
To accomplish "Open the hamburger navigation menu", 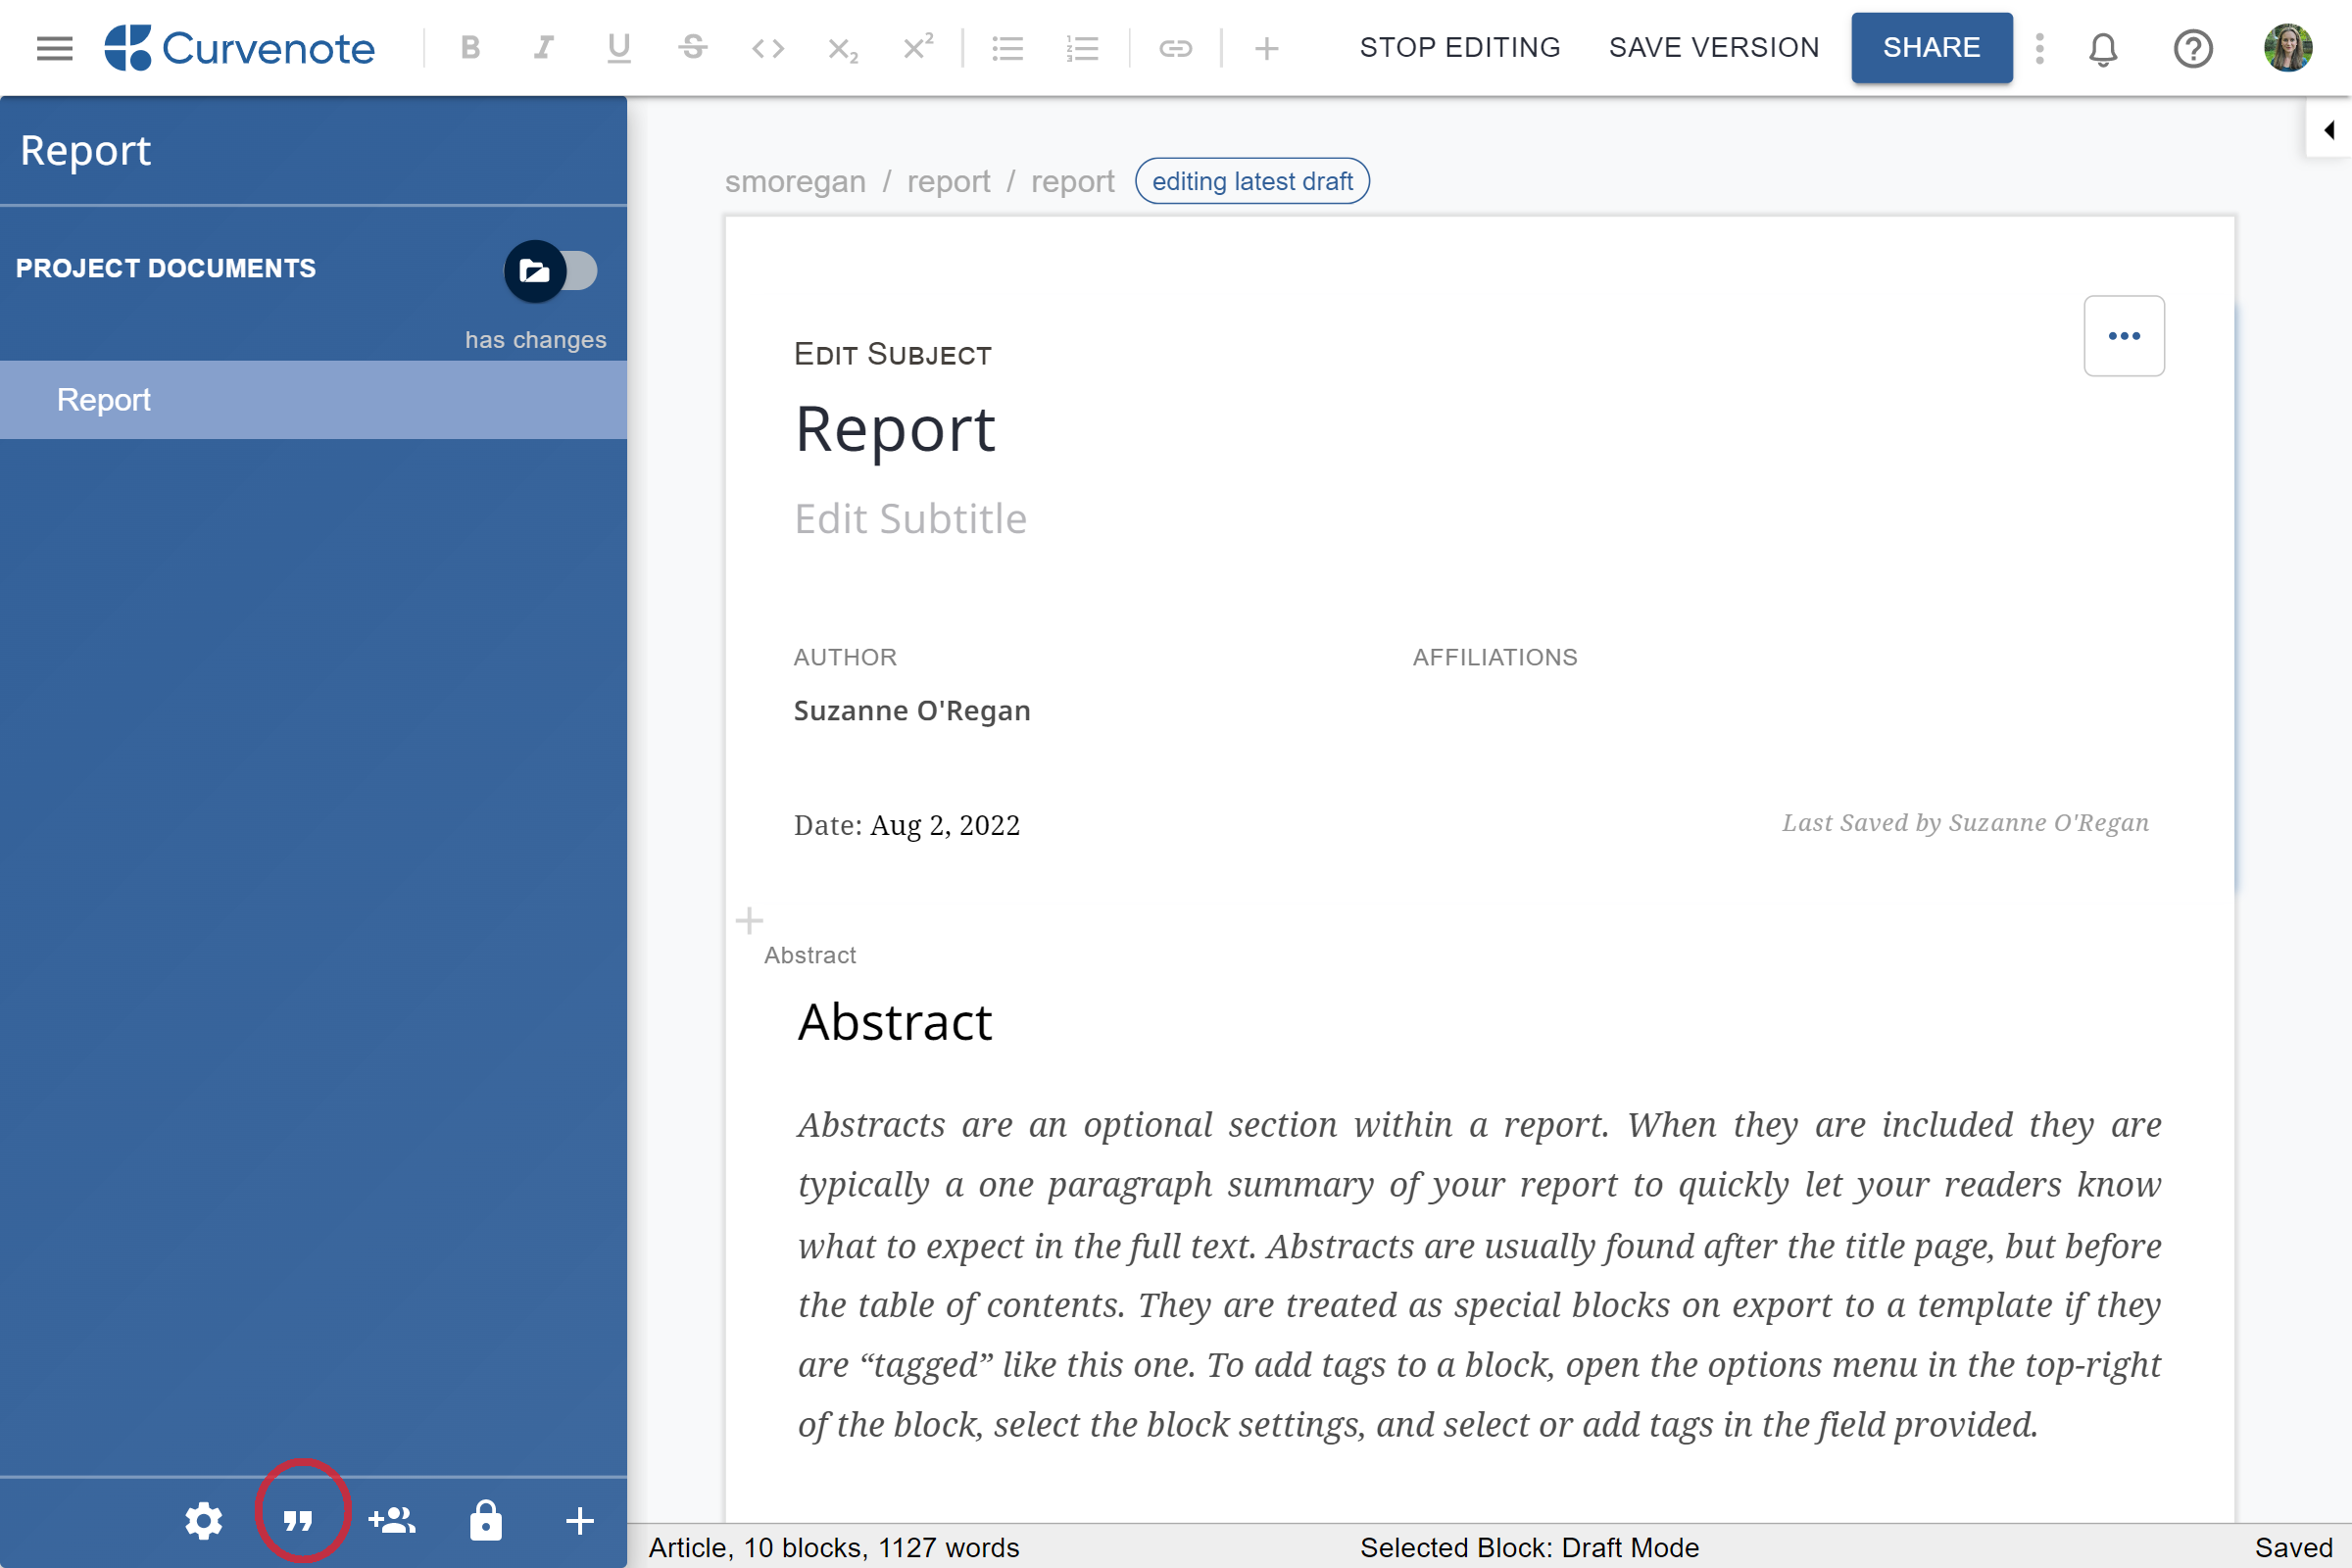I will coord(54,47).
